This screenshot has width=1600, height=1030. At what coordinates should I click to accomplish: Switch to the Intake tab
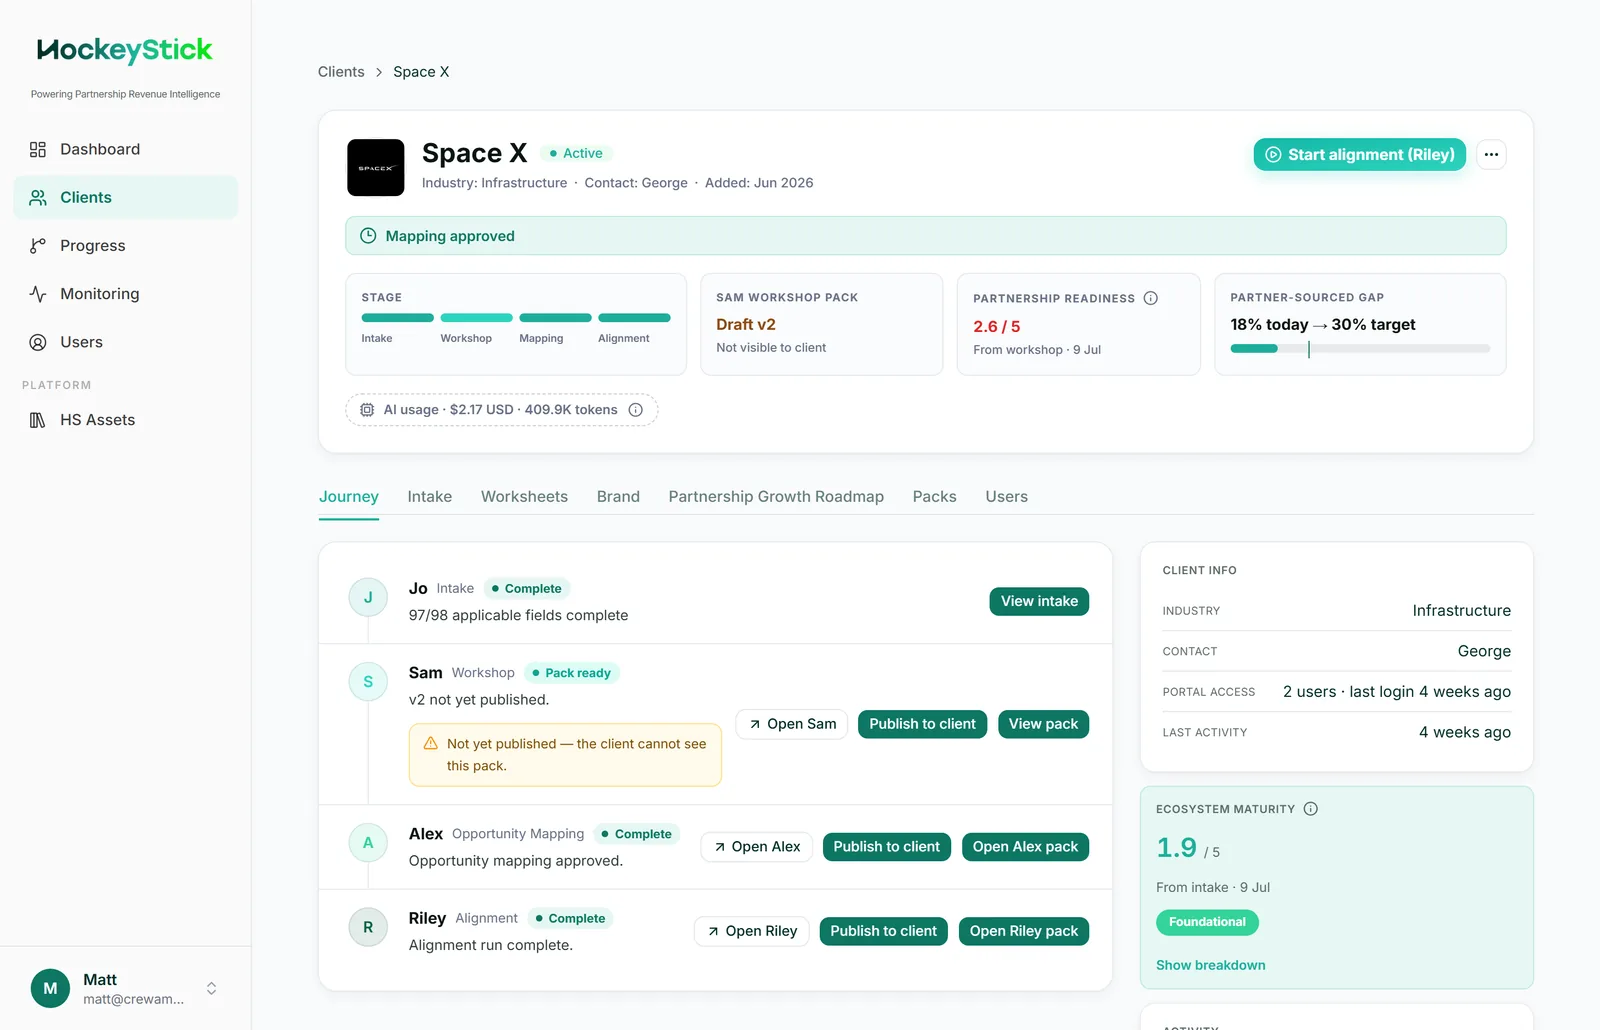tap(430, 497)
